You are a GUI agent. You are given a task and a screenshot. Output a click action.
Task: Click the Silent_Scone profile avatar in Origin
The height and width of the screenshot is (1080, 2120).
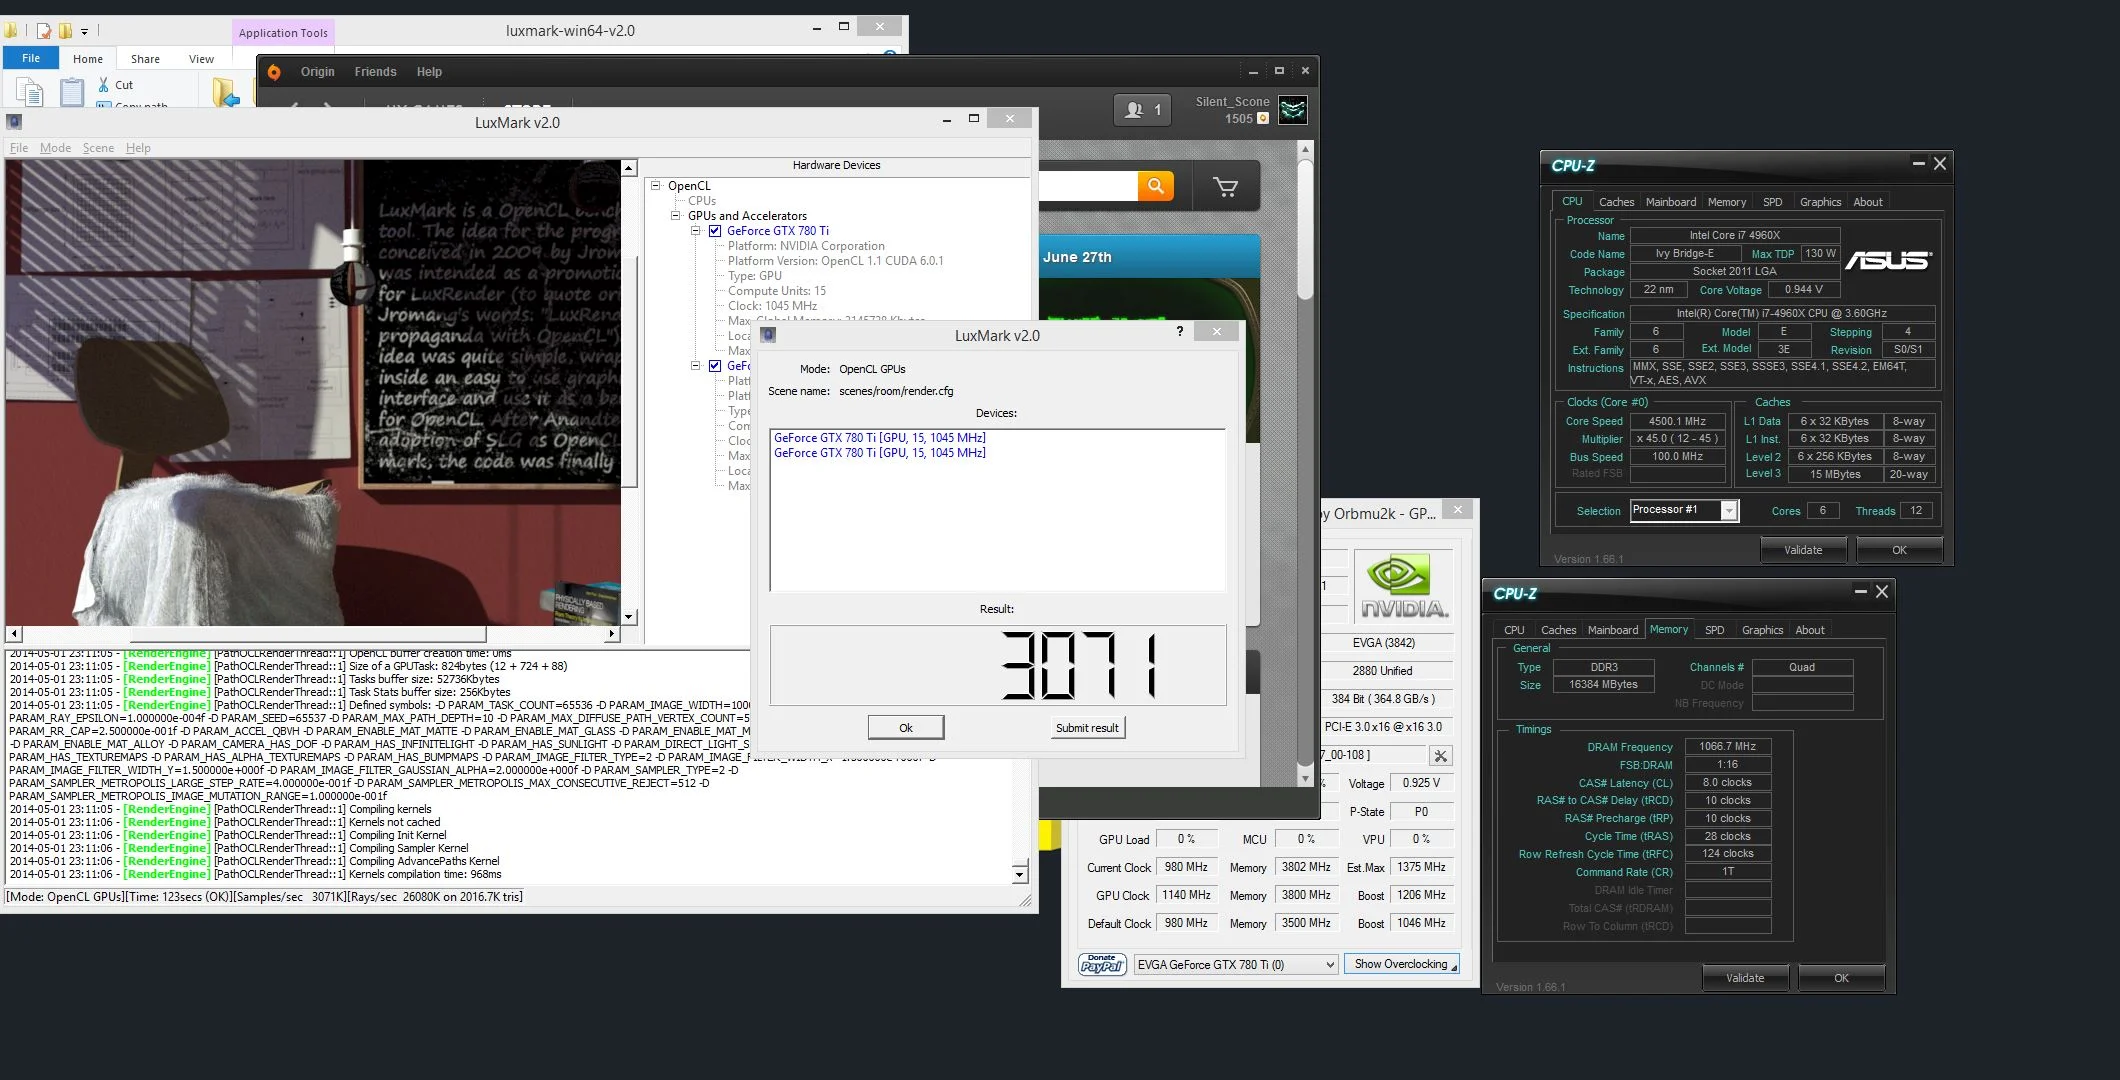point(1292,110)
